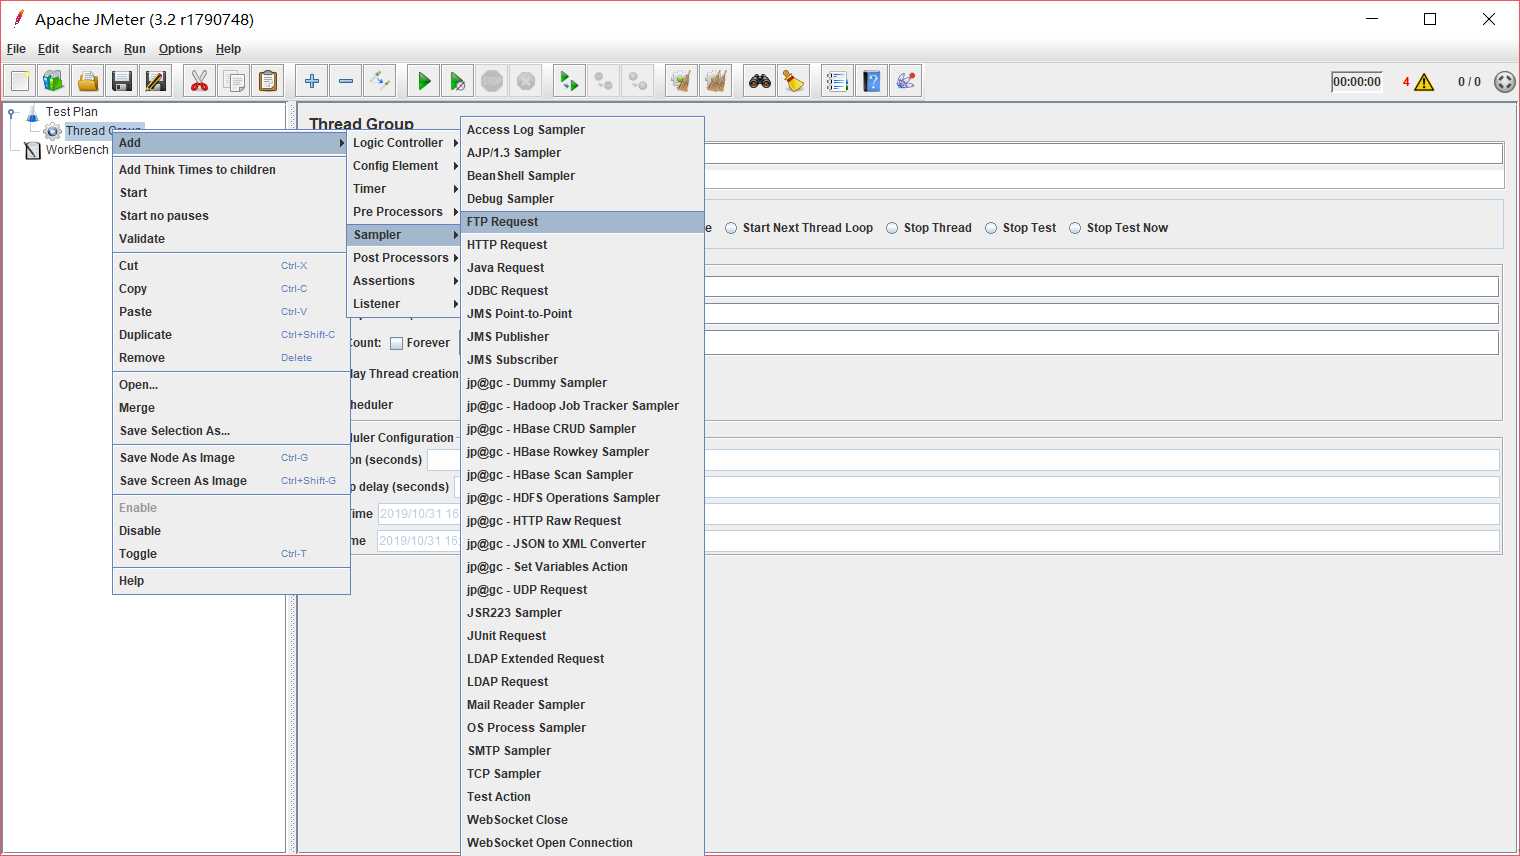Click the Save floppy disk icon
Viewport: 1520px width, 856px height.
[122, 81]
